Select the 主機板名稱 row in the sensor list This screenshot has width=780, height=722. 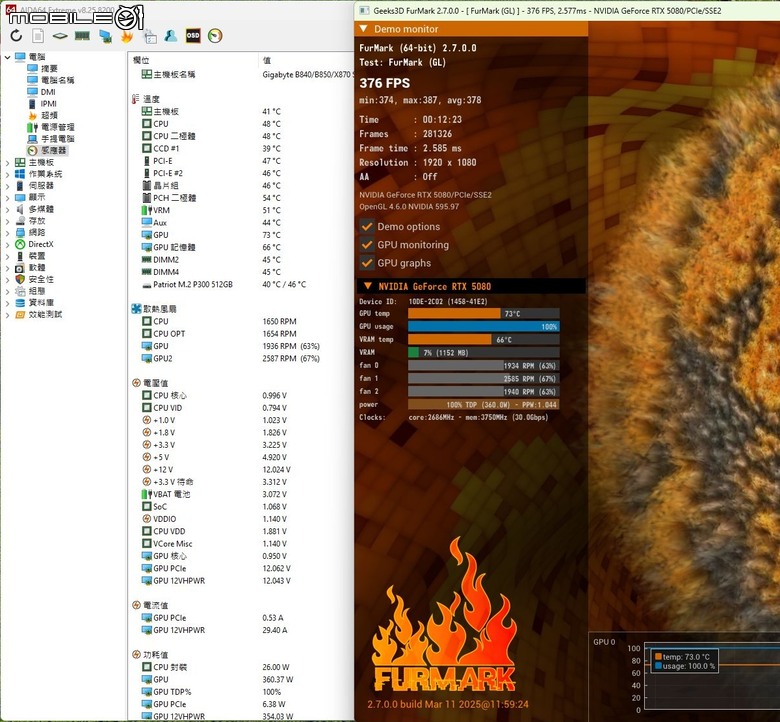(x=241, y=74)
